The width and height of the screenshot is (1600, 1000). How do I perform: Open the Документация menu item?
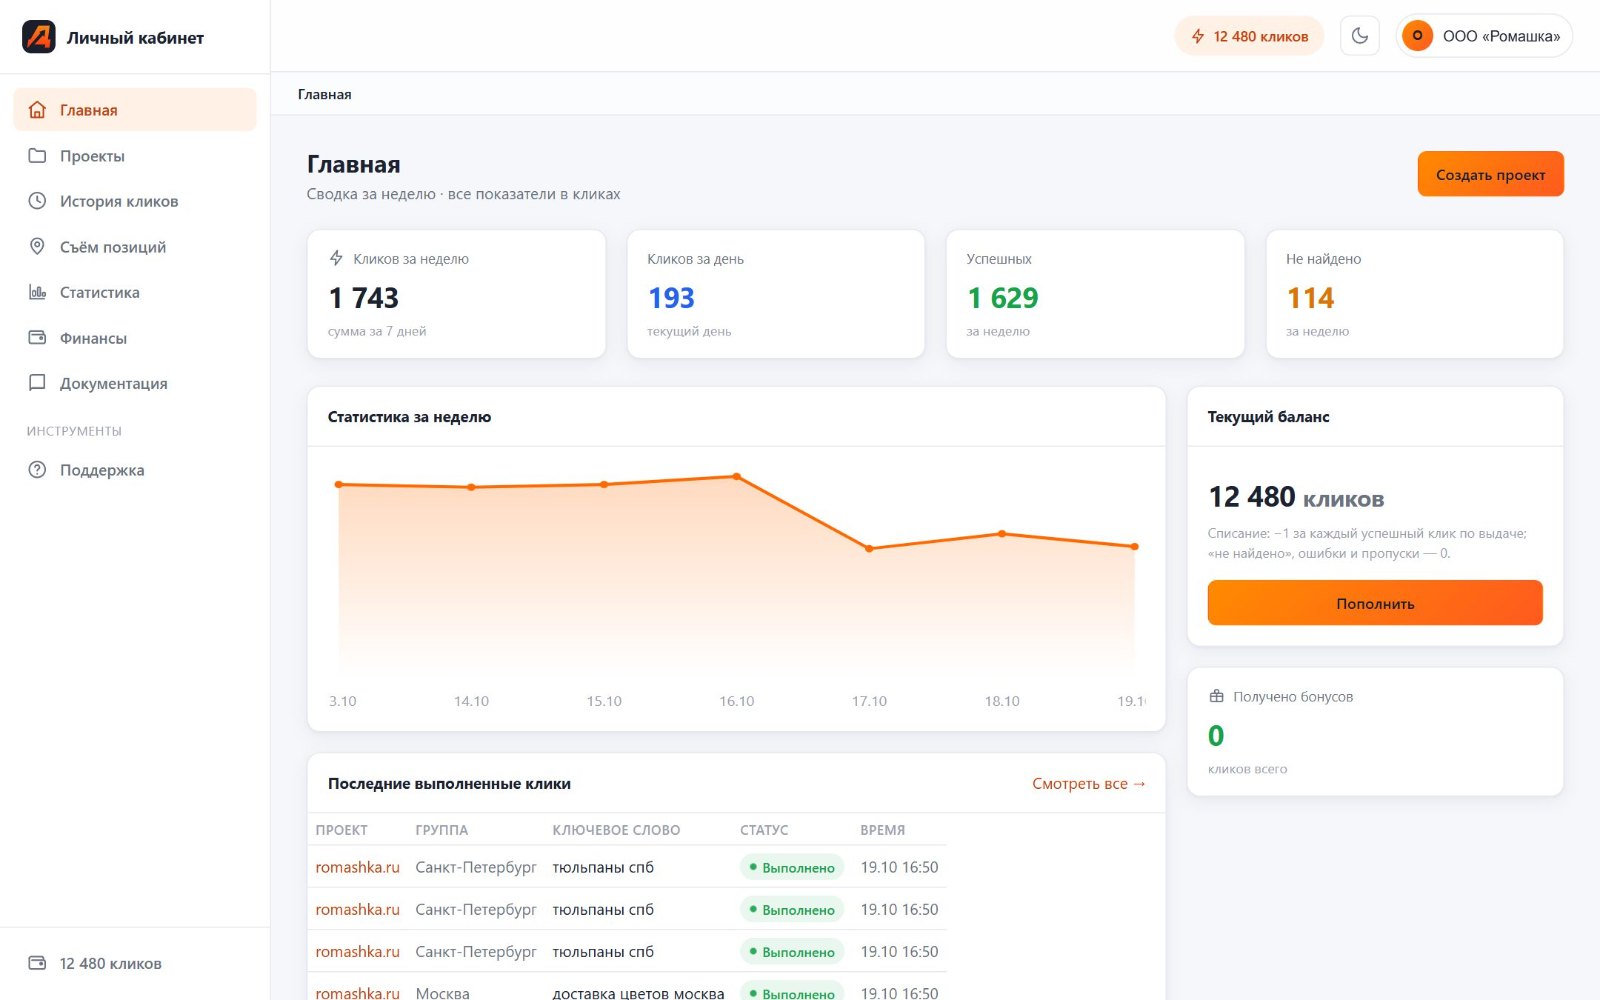135,383
